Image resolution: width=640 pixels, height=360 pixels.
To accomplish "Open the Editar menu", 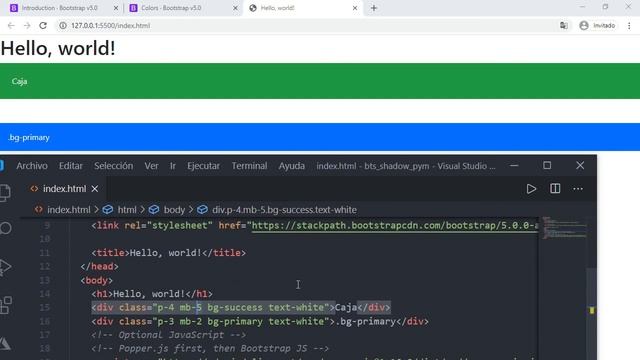I will [x=71, y=166].
